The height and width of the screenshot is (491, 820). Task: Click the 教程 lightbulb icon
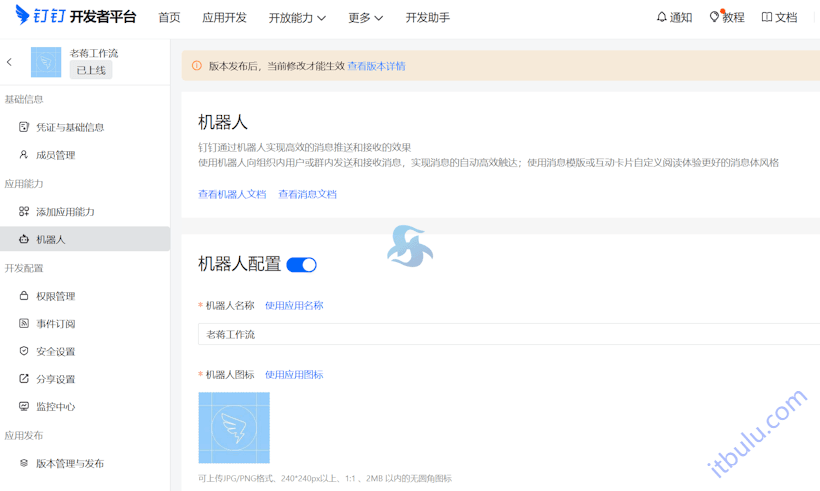(714, 17)
